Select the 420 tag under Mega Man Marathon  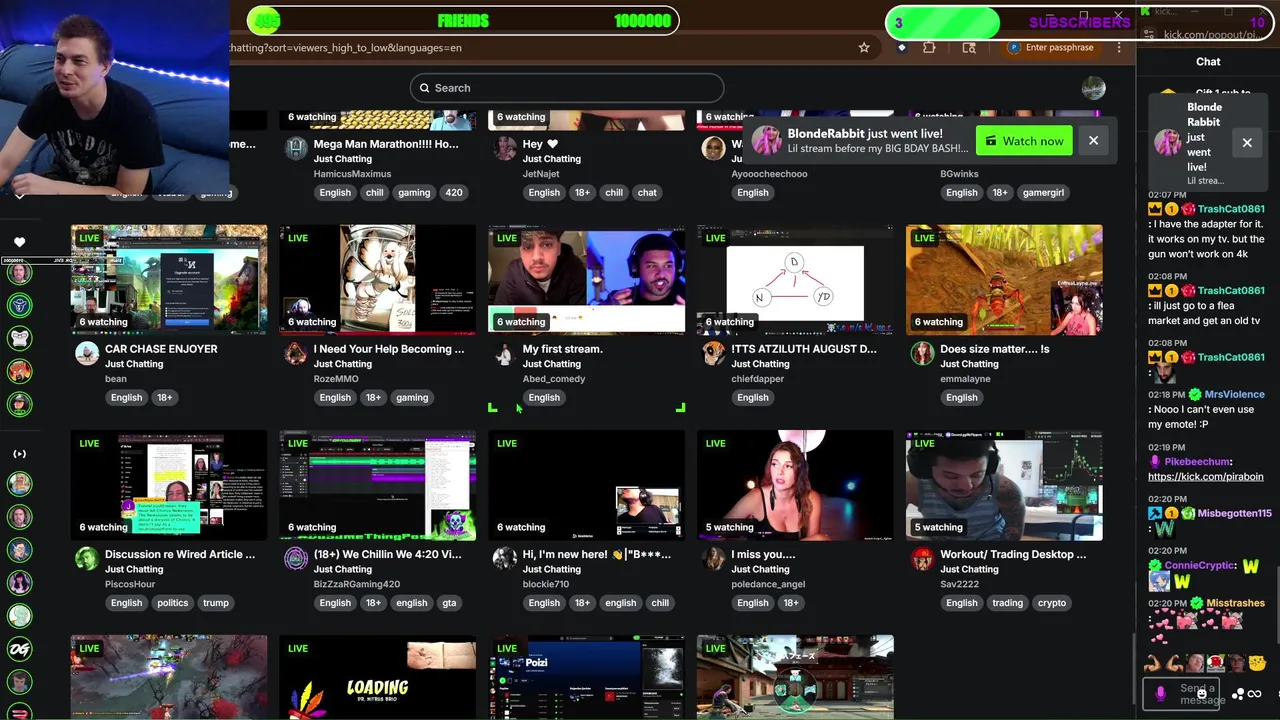pos(454,193)
